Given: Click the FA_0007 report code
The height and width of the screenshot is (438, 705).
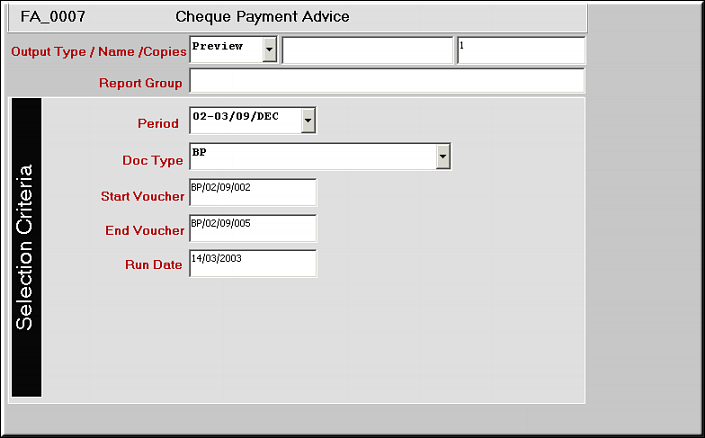Looking at the screenshot, I should [x=50, y=17].
